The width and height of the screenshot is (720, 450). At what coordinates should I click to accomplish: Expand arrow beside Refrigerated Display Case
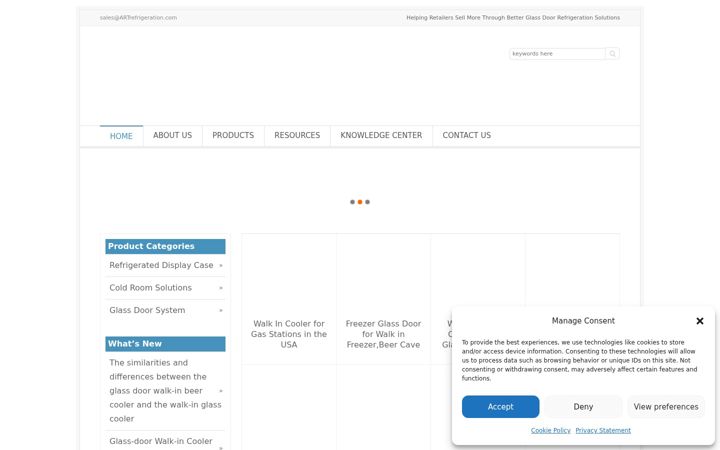221,265
